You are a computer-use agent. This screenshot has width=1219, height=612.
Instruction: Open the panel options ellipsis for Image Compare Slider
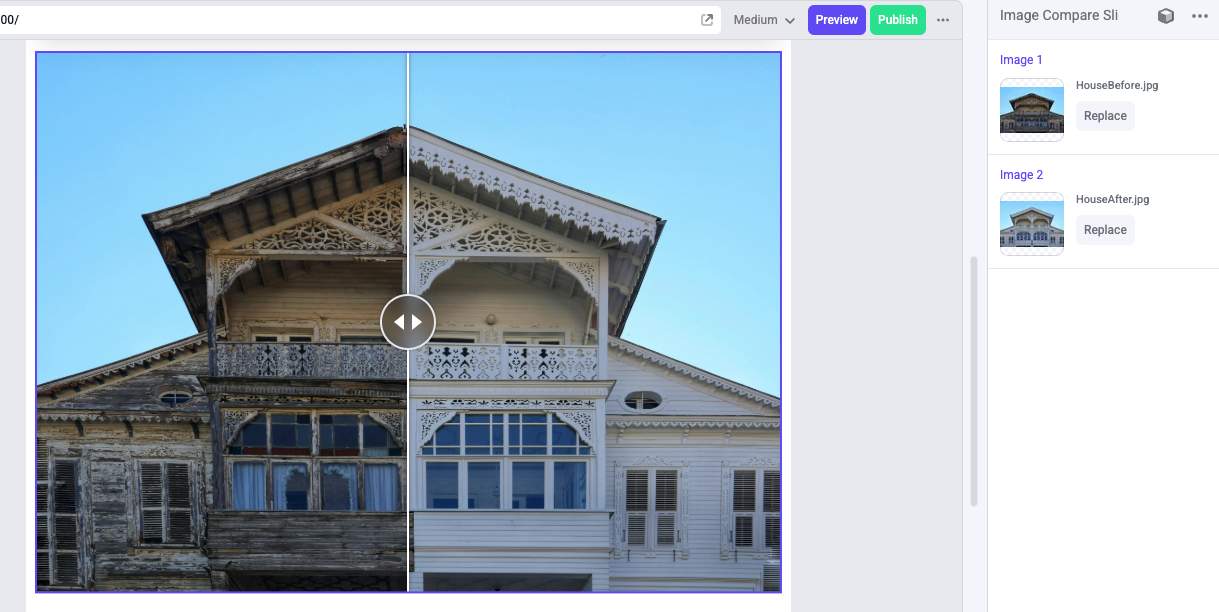click(x=1200, y=16)
